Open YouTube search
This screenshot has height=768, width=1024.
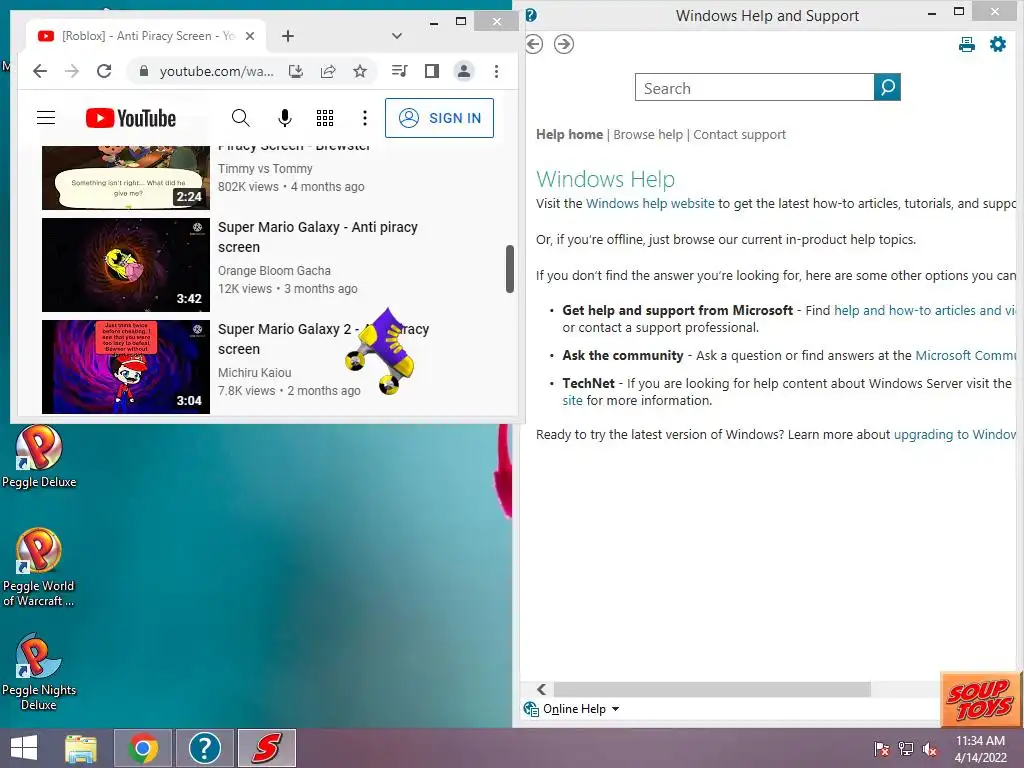(x=240, y=118)
